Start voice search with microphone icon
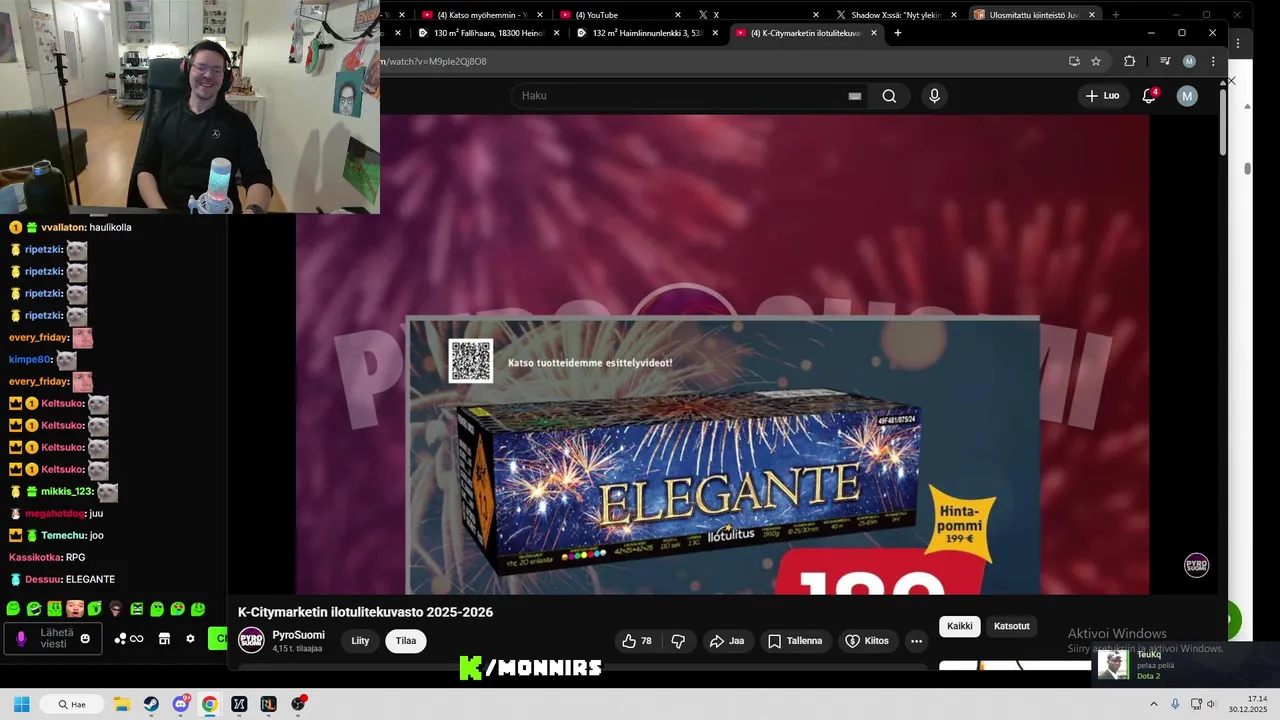Screen dimensions: 1280x720 point(934,96)
